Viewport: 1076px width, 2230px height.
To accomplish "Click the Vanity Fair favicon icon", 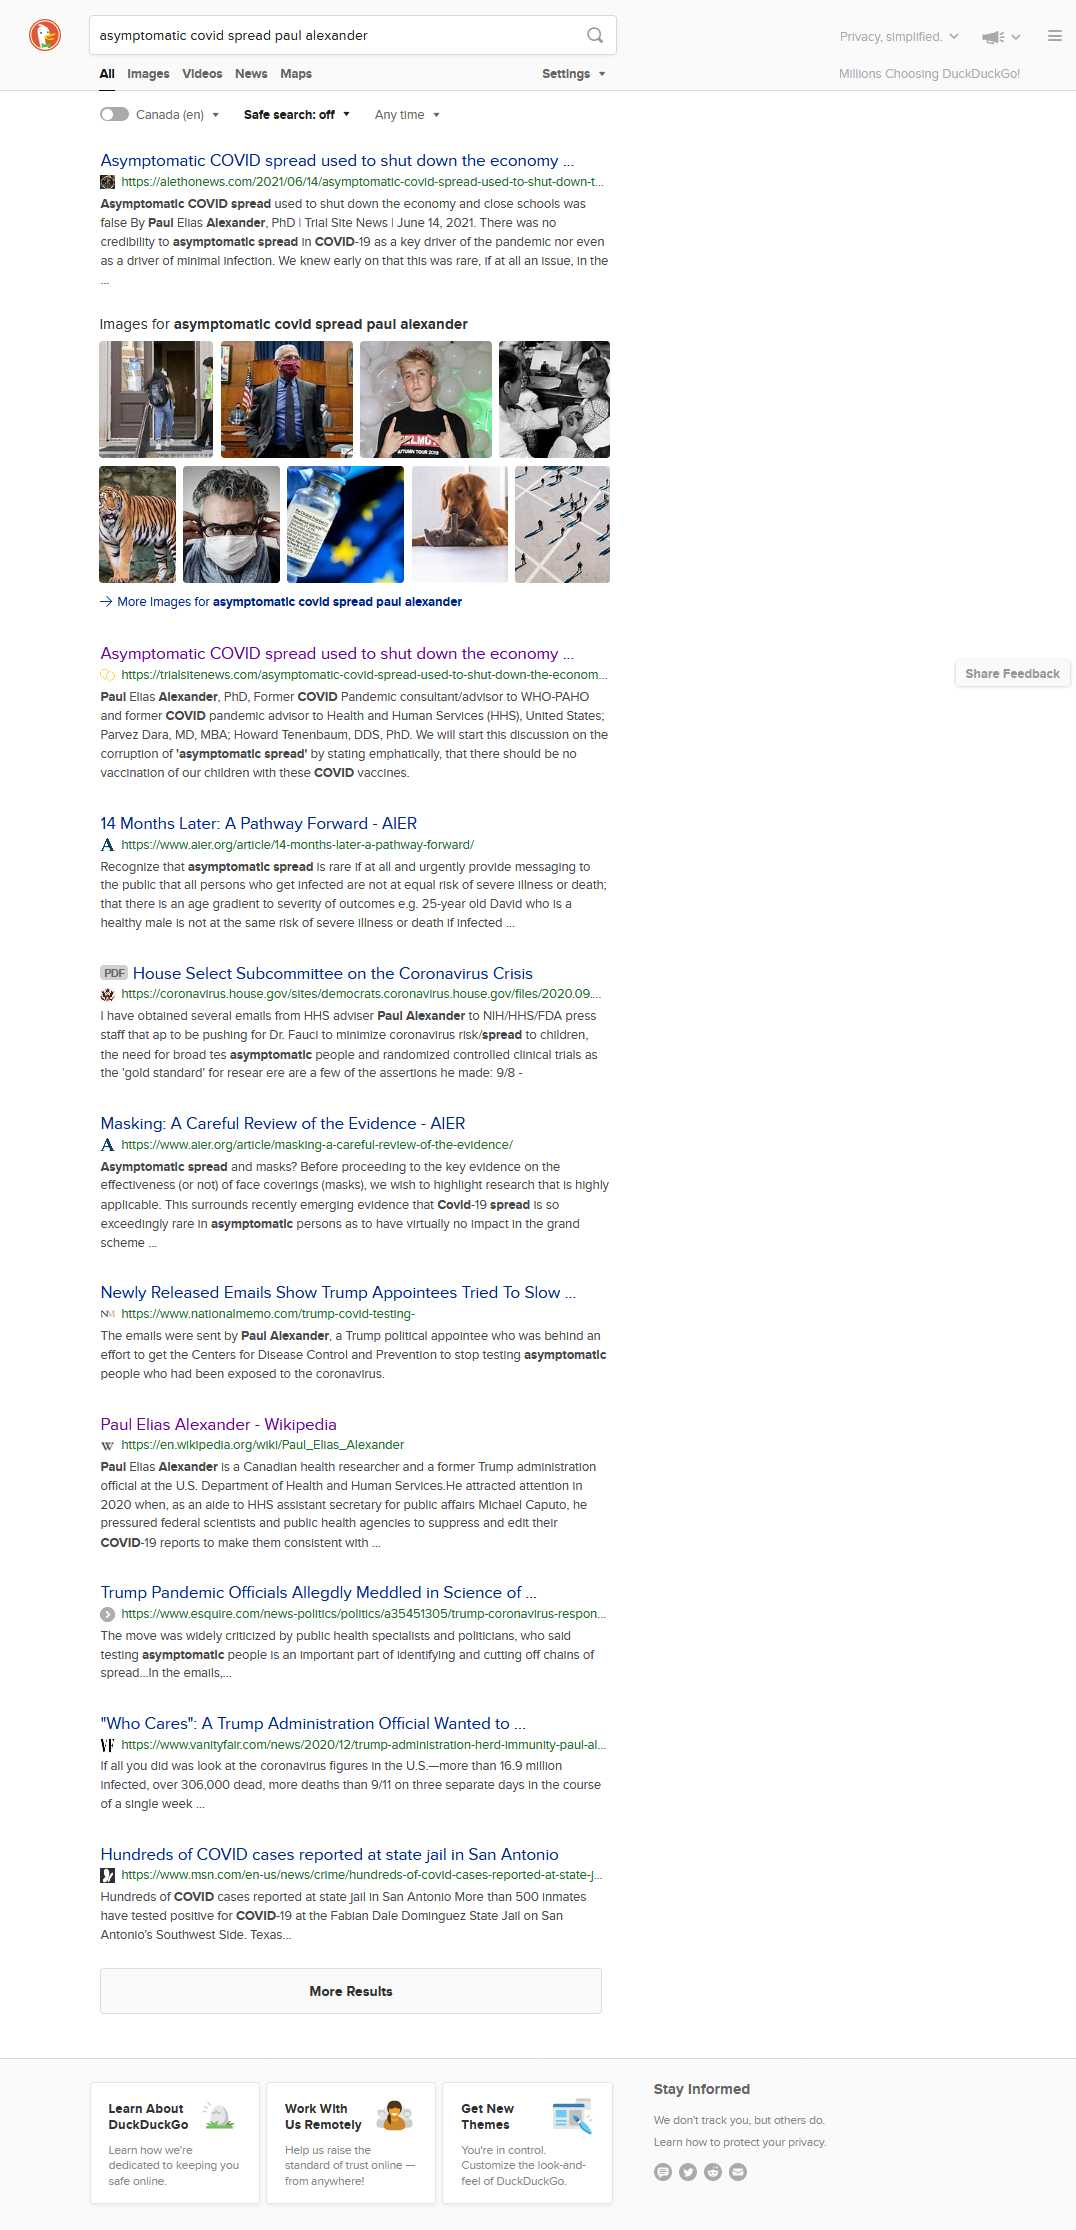I will [107, 1745].
